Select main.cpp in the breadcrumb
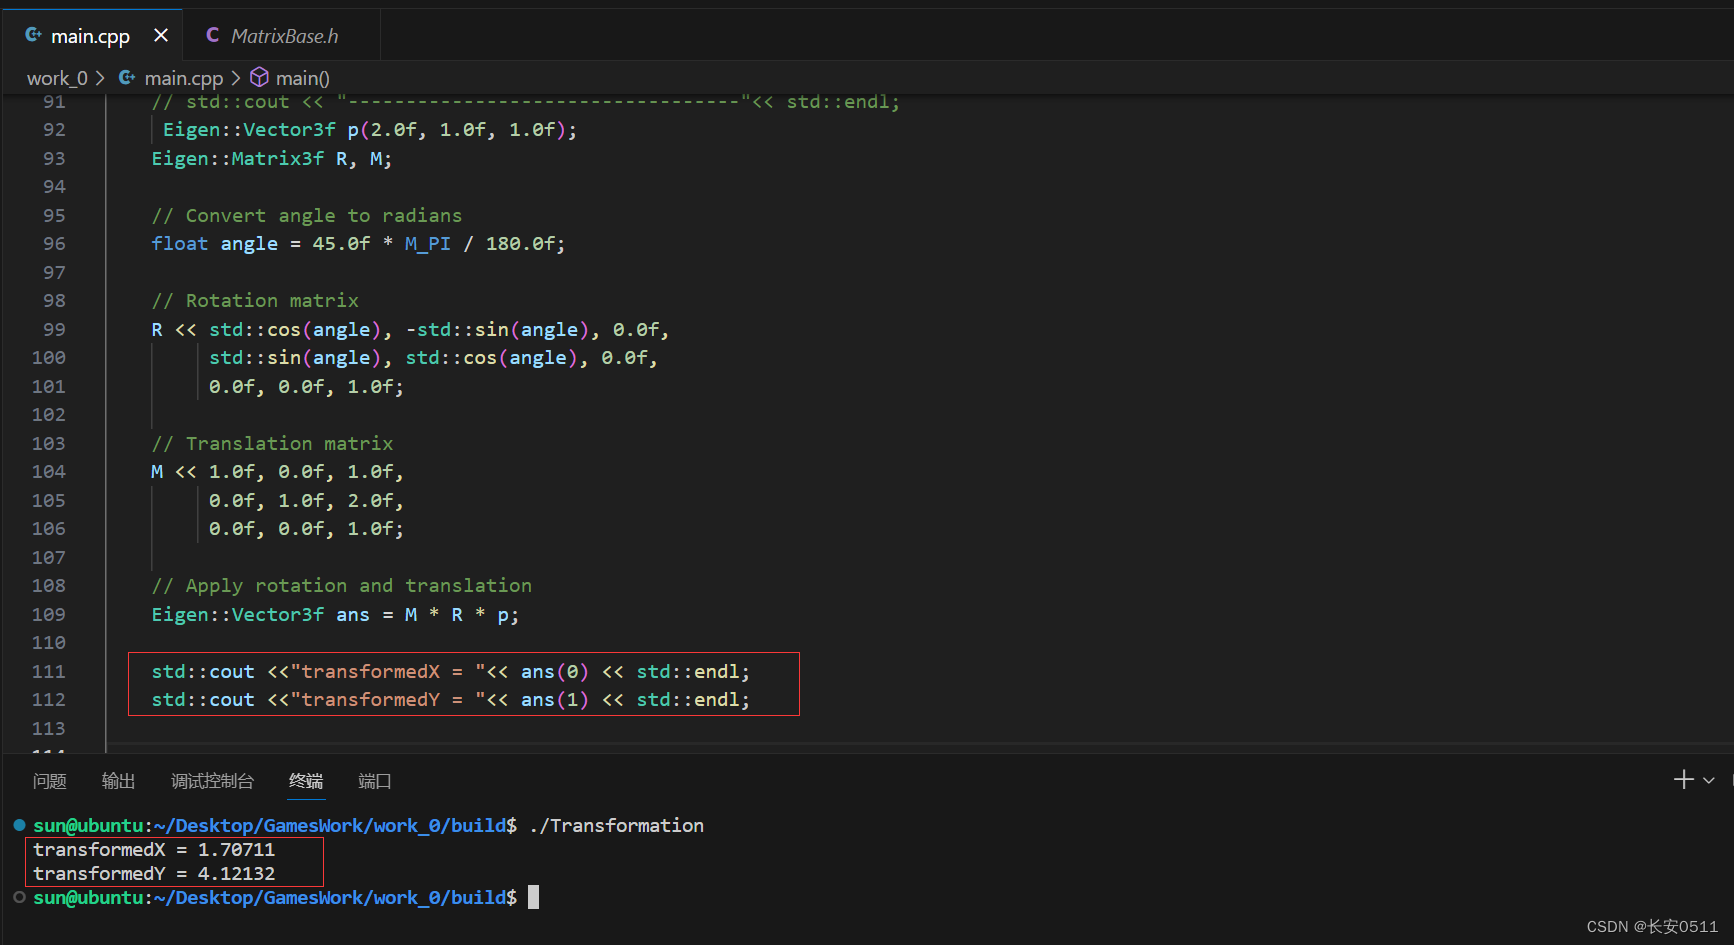The width and height of the screenshot is (1734, 945). (x=184, y=78)
